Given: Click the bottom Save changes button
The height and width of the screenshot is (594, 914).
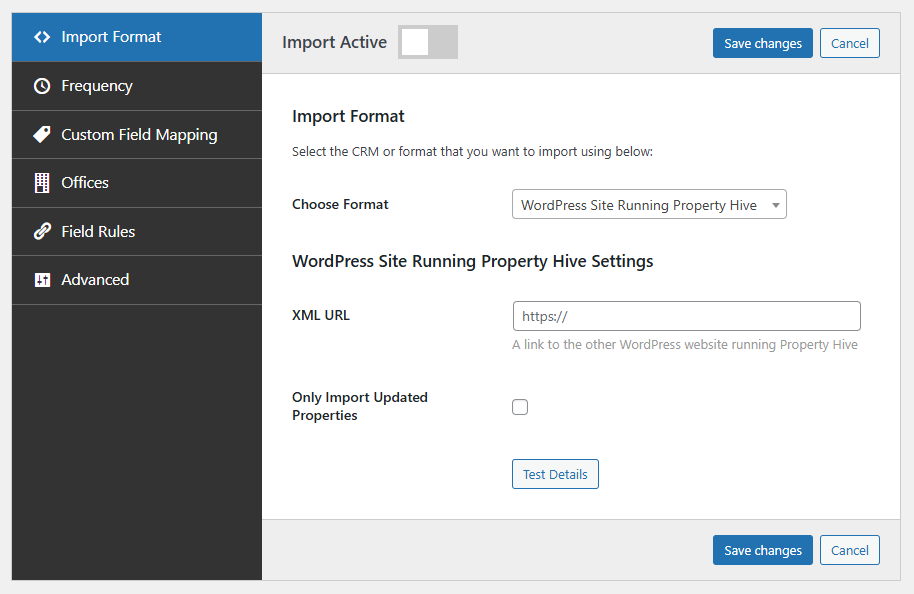Looking at the screenshot, I should [762, 550].
